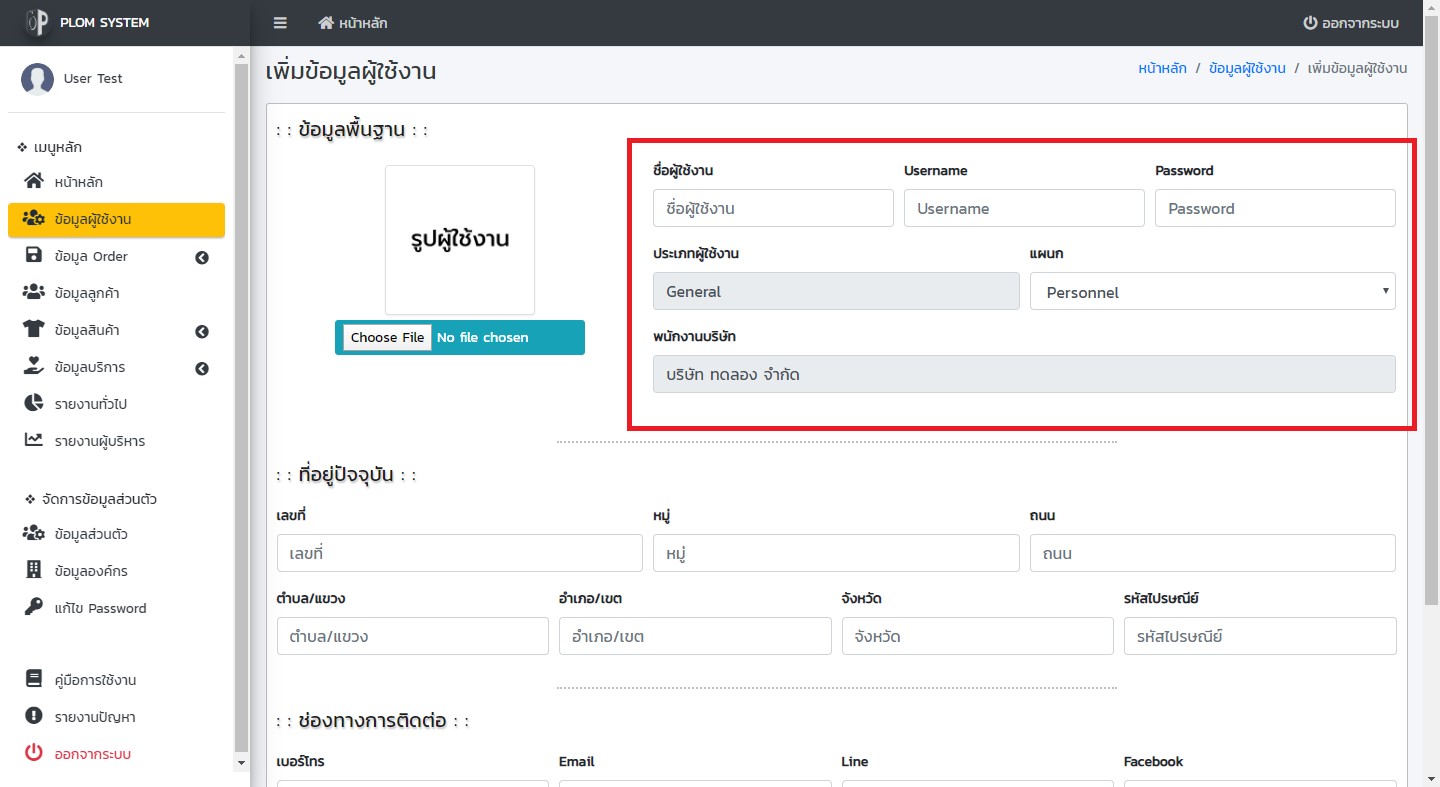Open รายงานทั่วไป pie chart icon in sidebar

(x=34, y=404)
